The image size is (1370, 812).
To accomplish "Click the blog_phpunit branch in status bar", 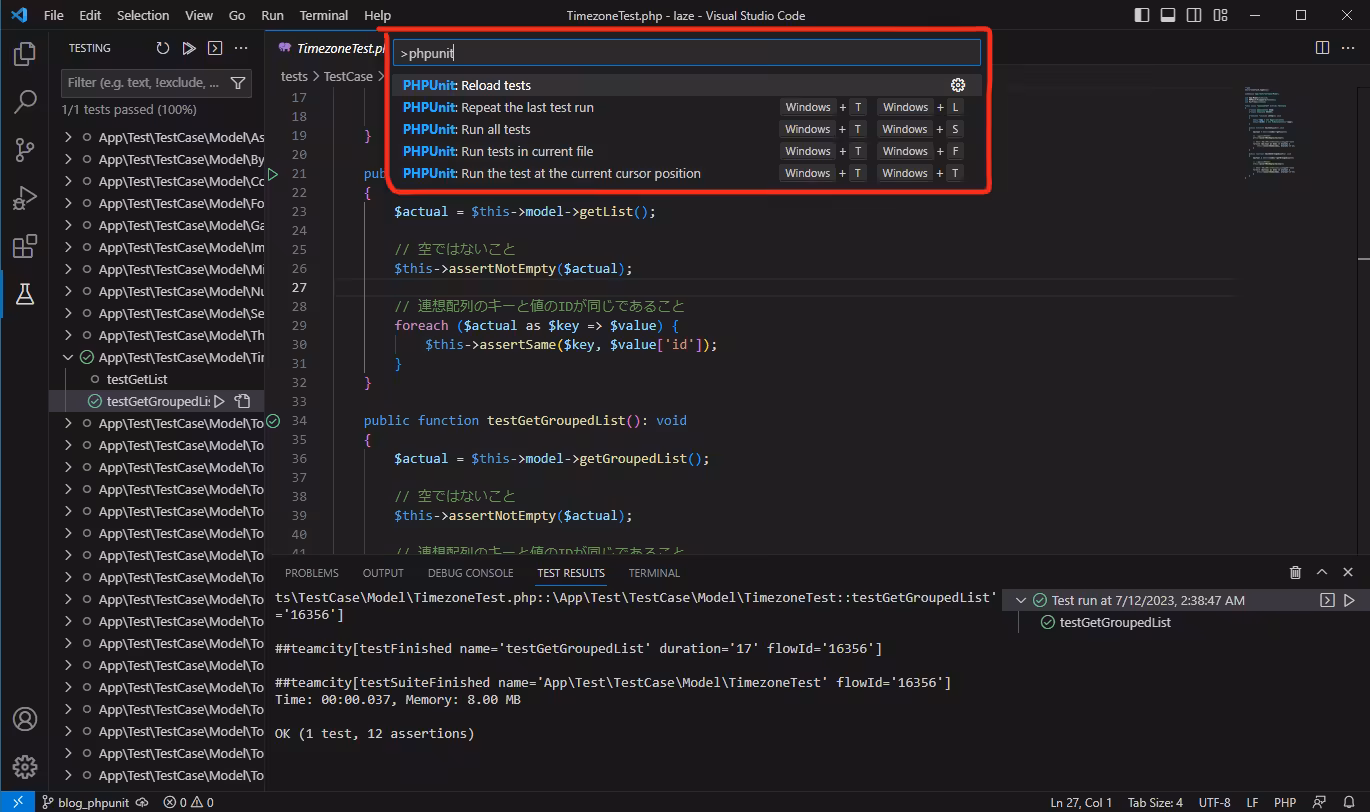I will (x=86, y=802).
